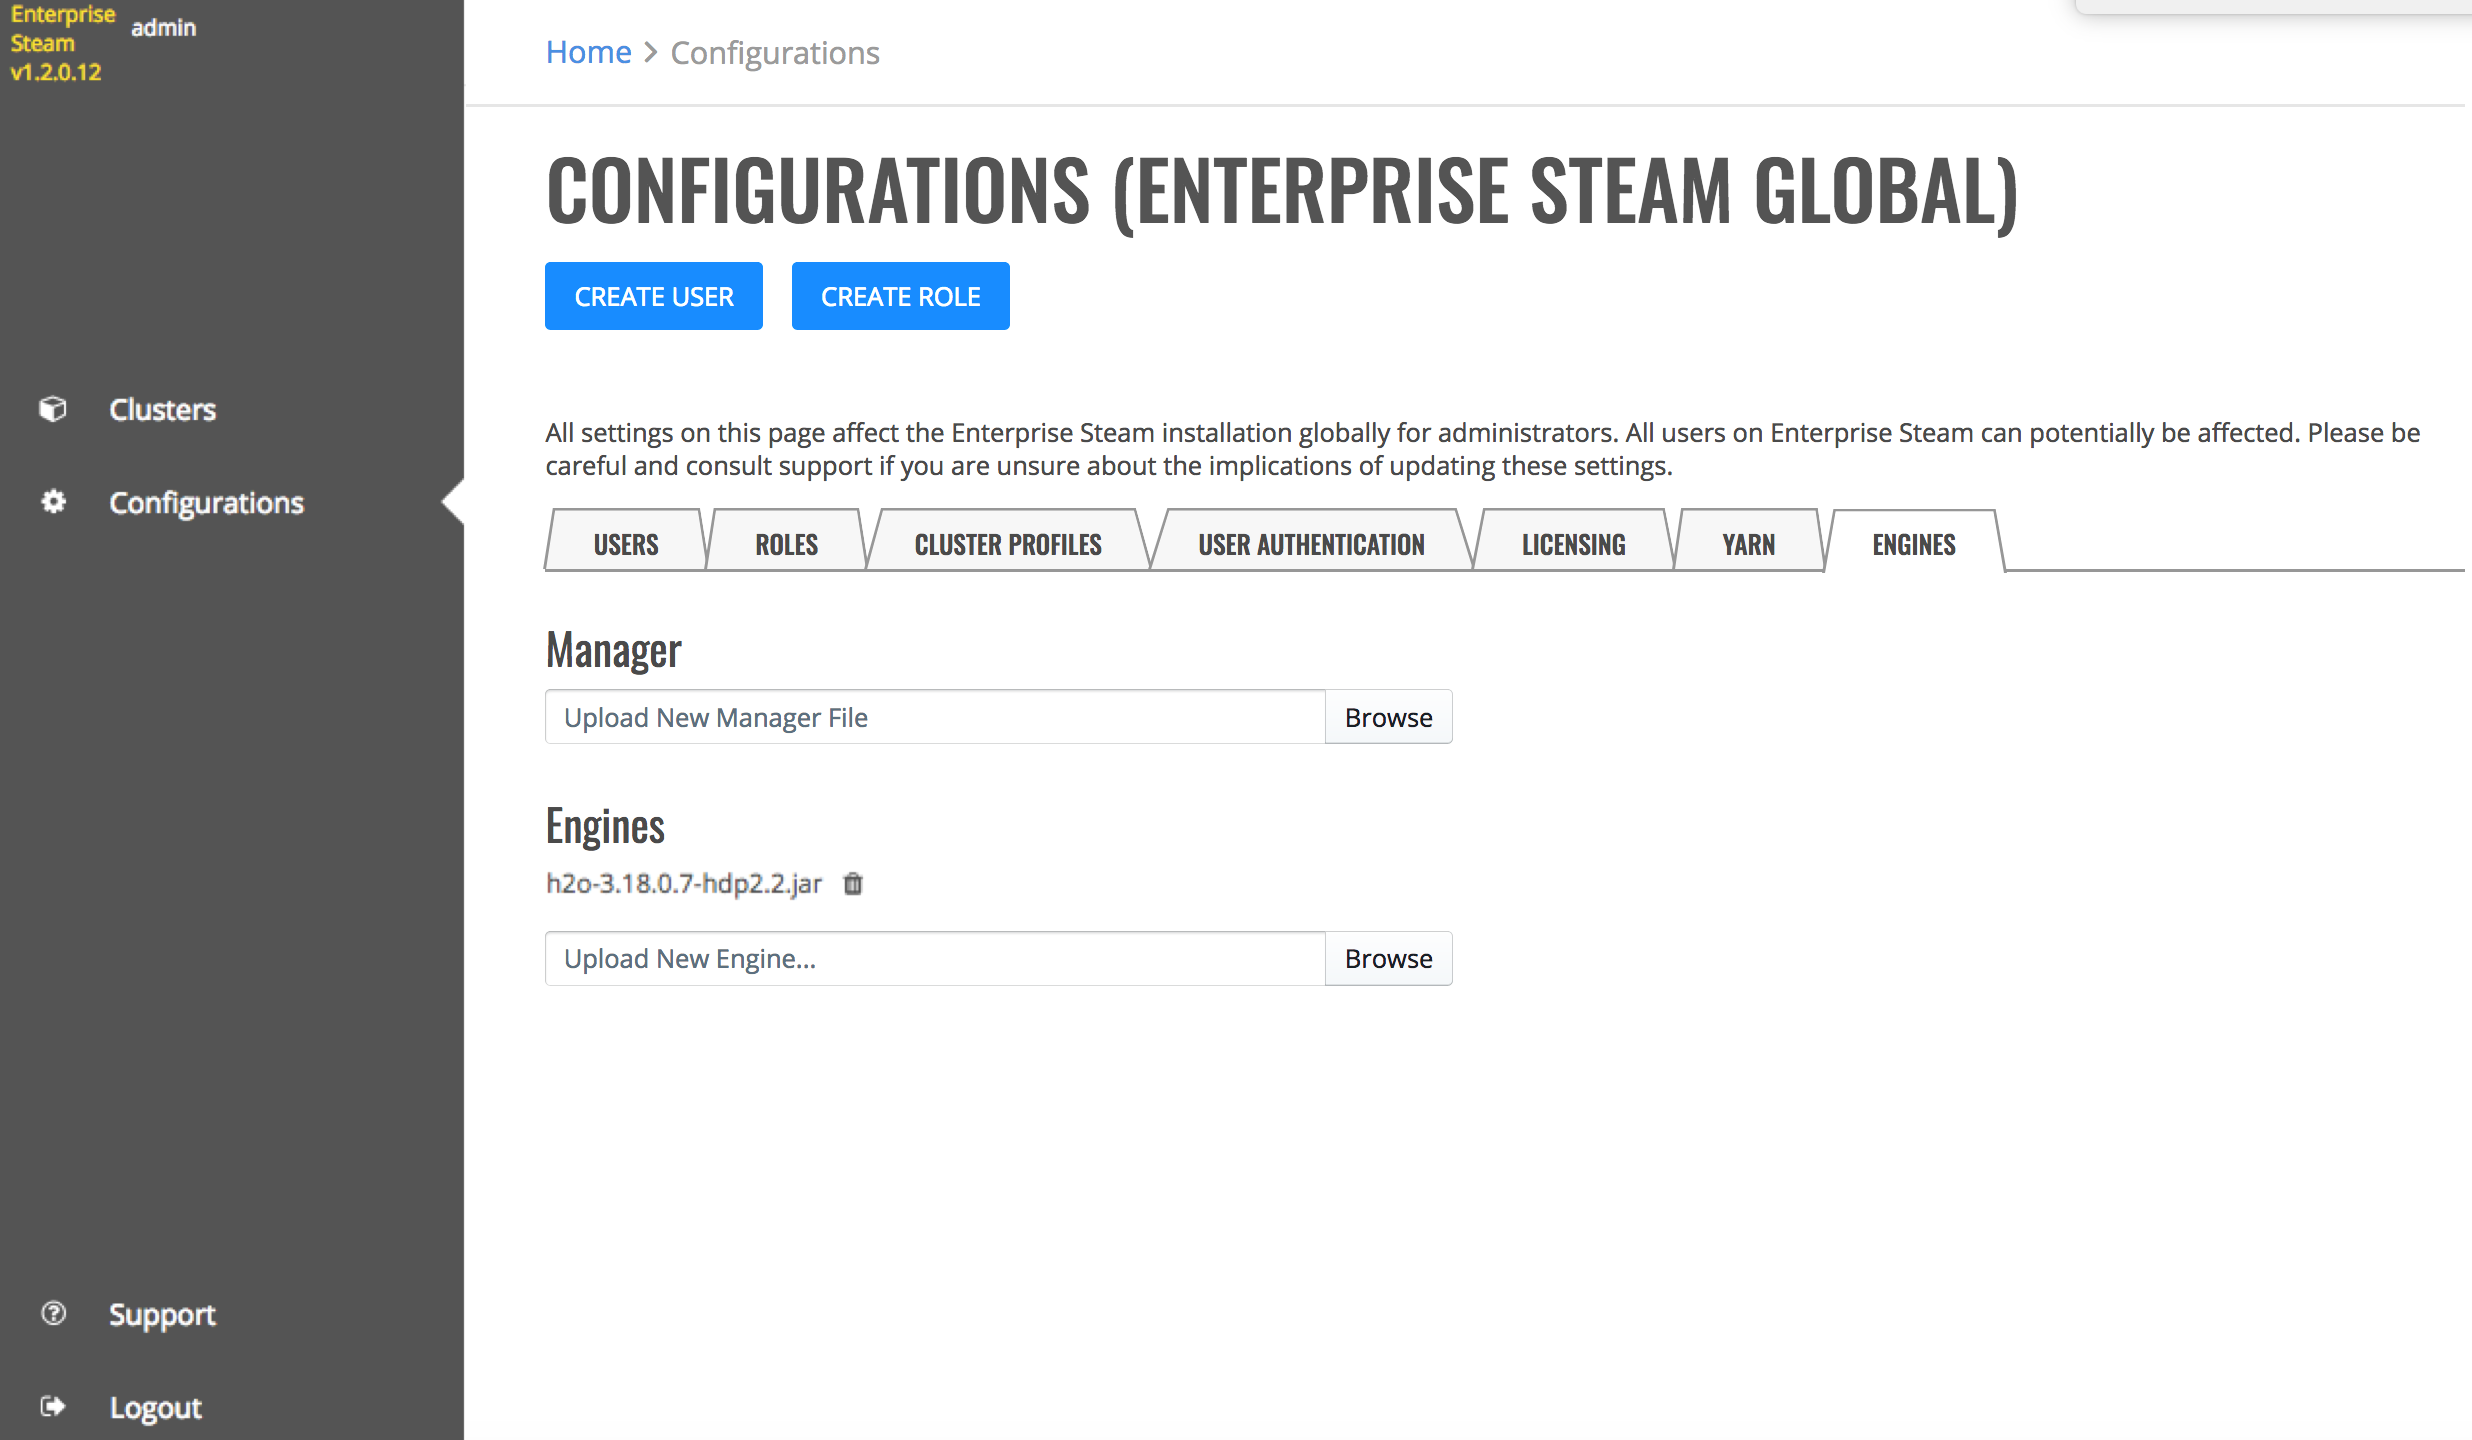Log out using the Logout link
This screenshot has height=1440, width=2472.
click(155, 1408)
